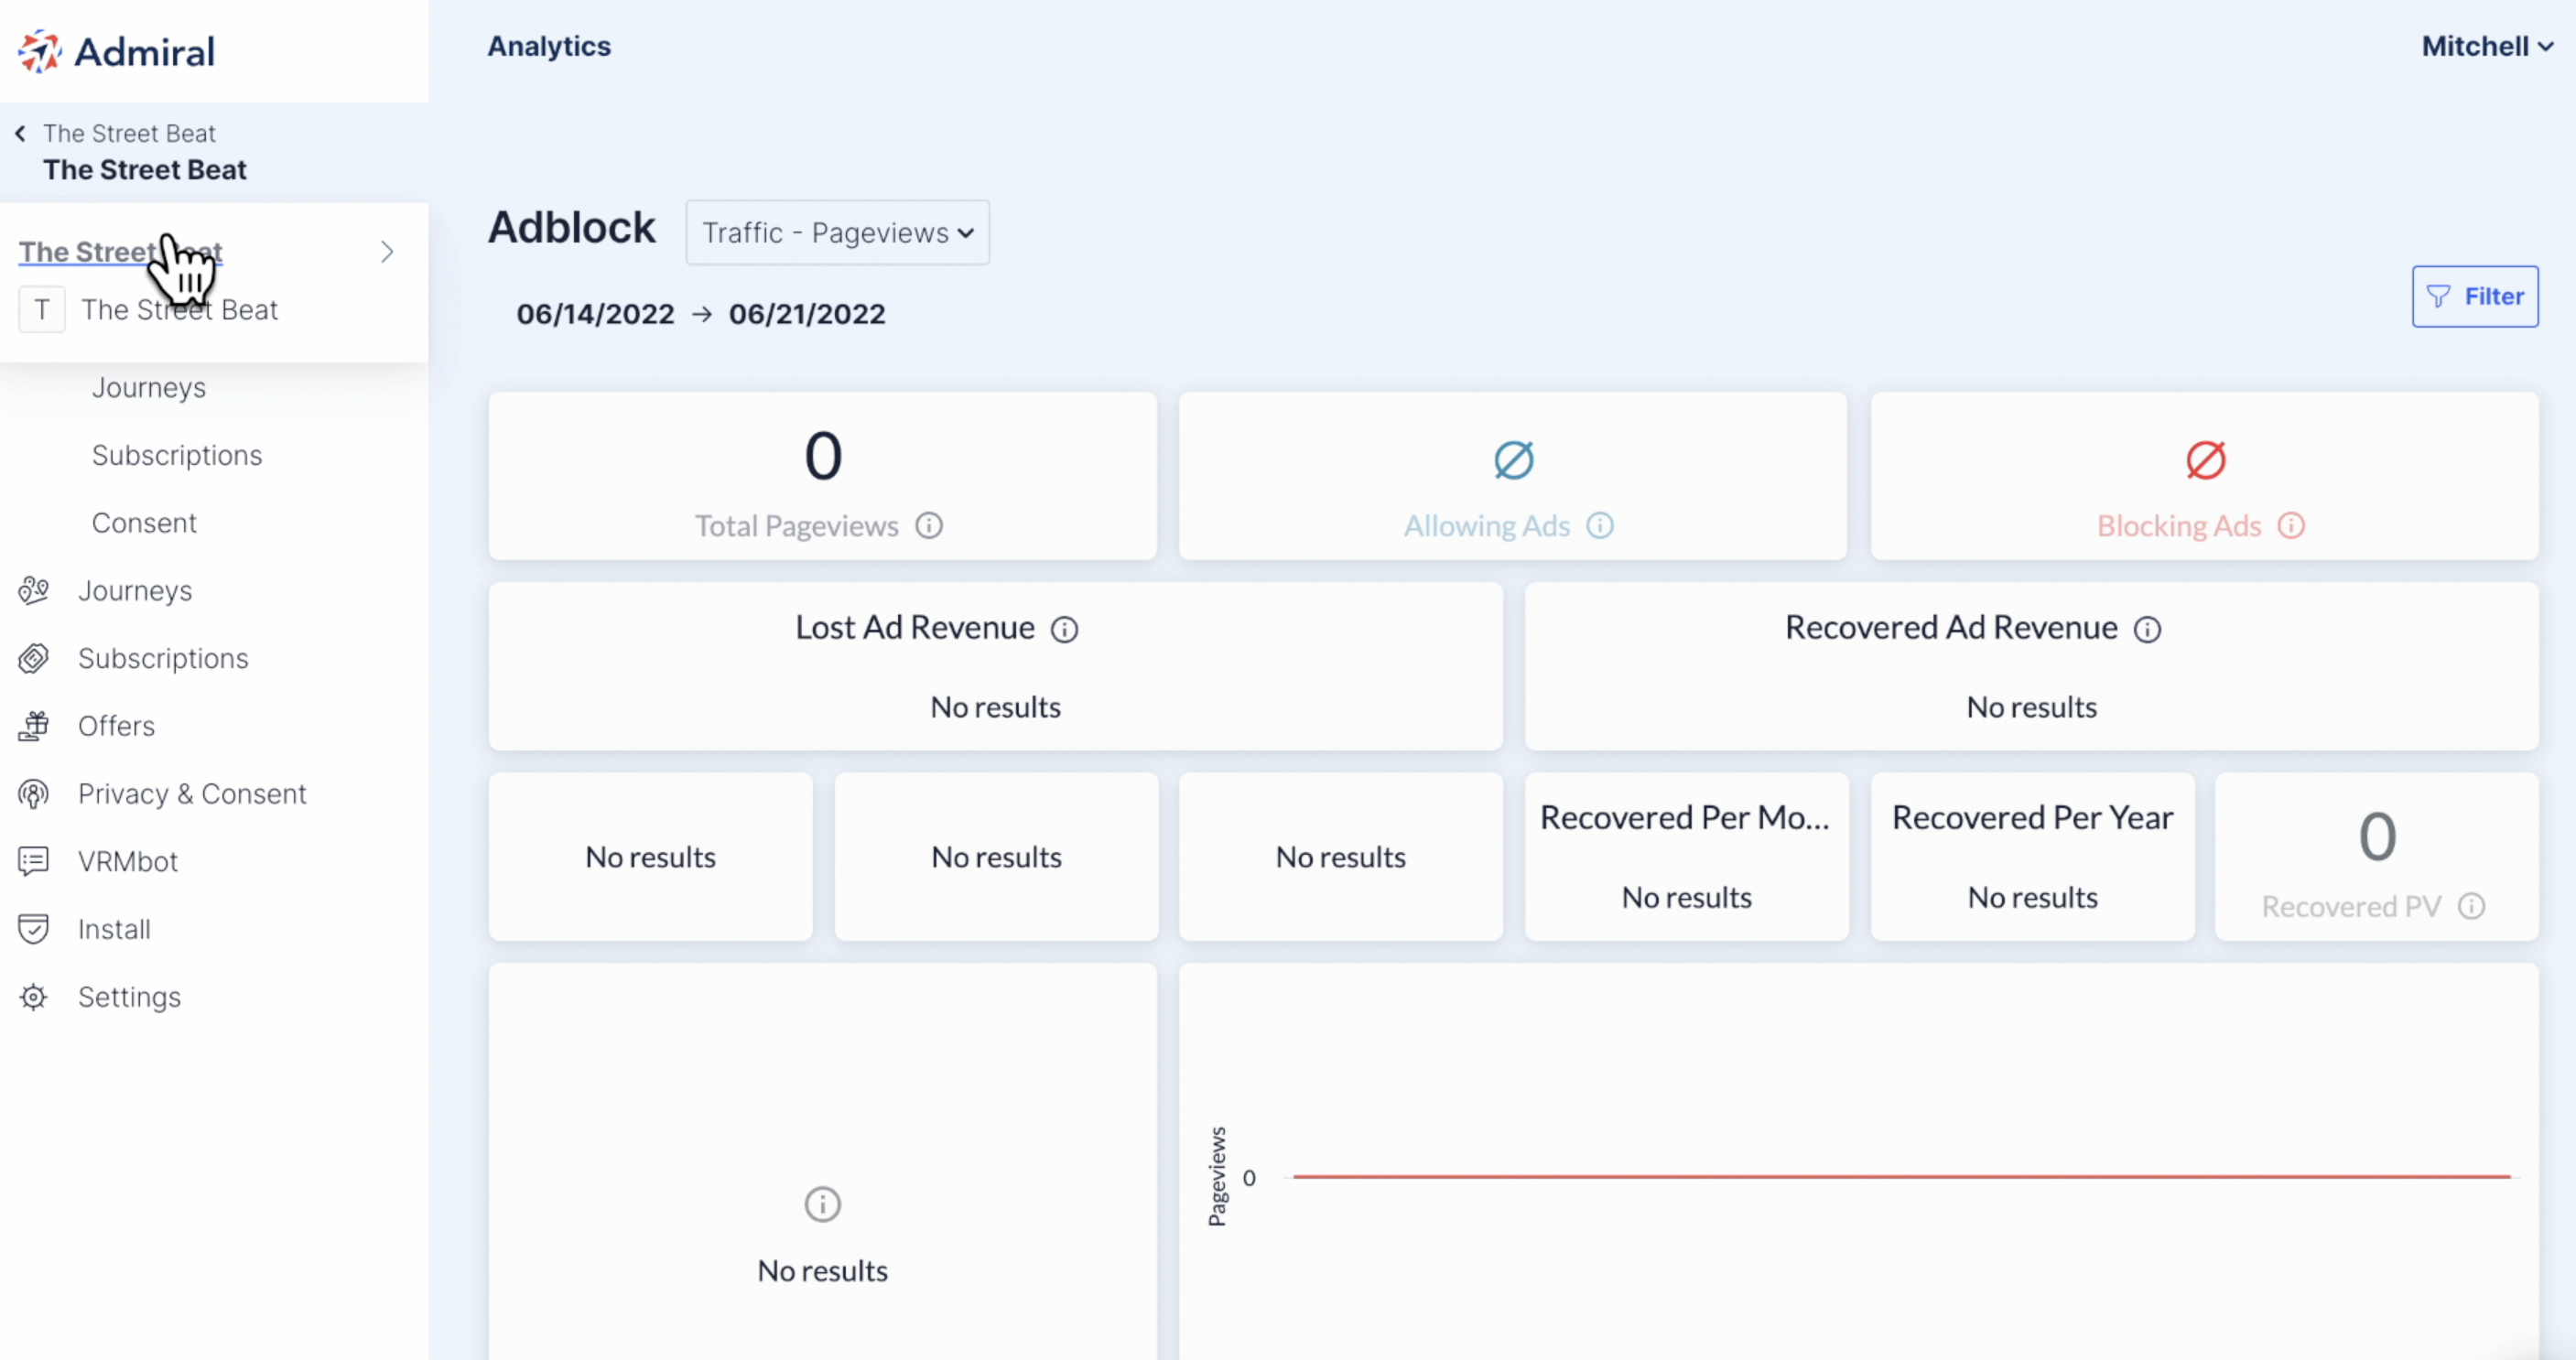Click The Street Beat breadcrumb text
The height and width of the screenshot is (1360, 2576).
pyautogui.click(x=129, y=133)
